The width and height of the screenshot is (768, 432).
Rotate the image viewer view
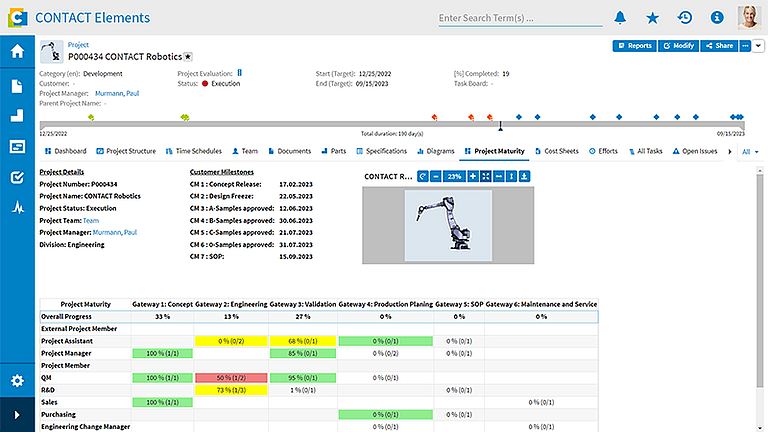[423, 176]
